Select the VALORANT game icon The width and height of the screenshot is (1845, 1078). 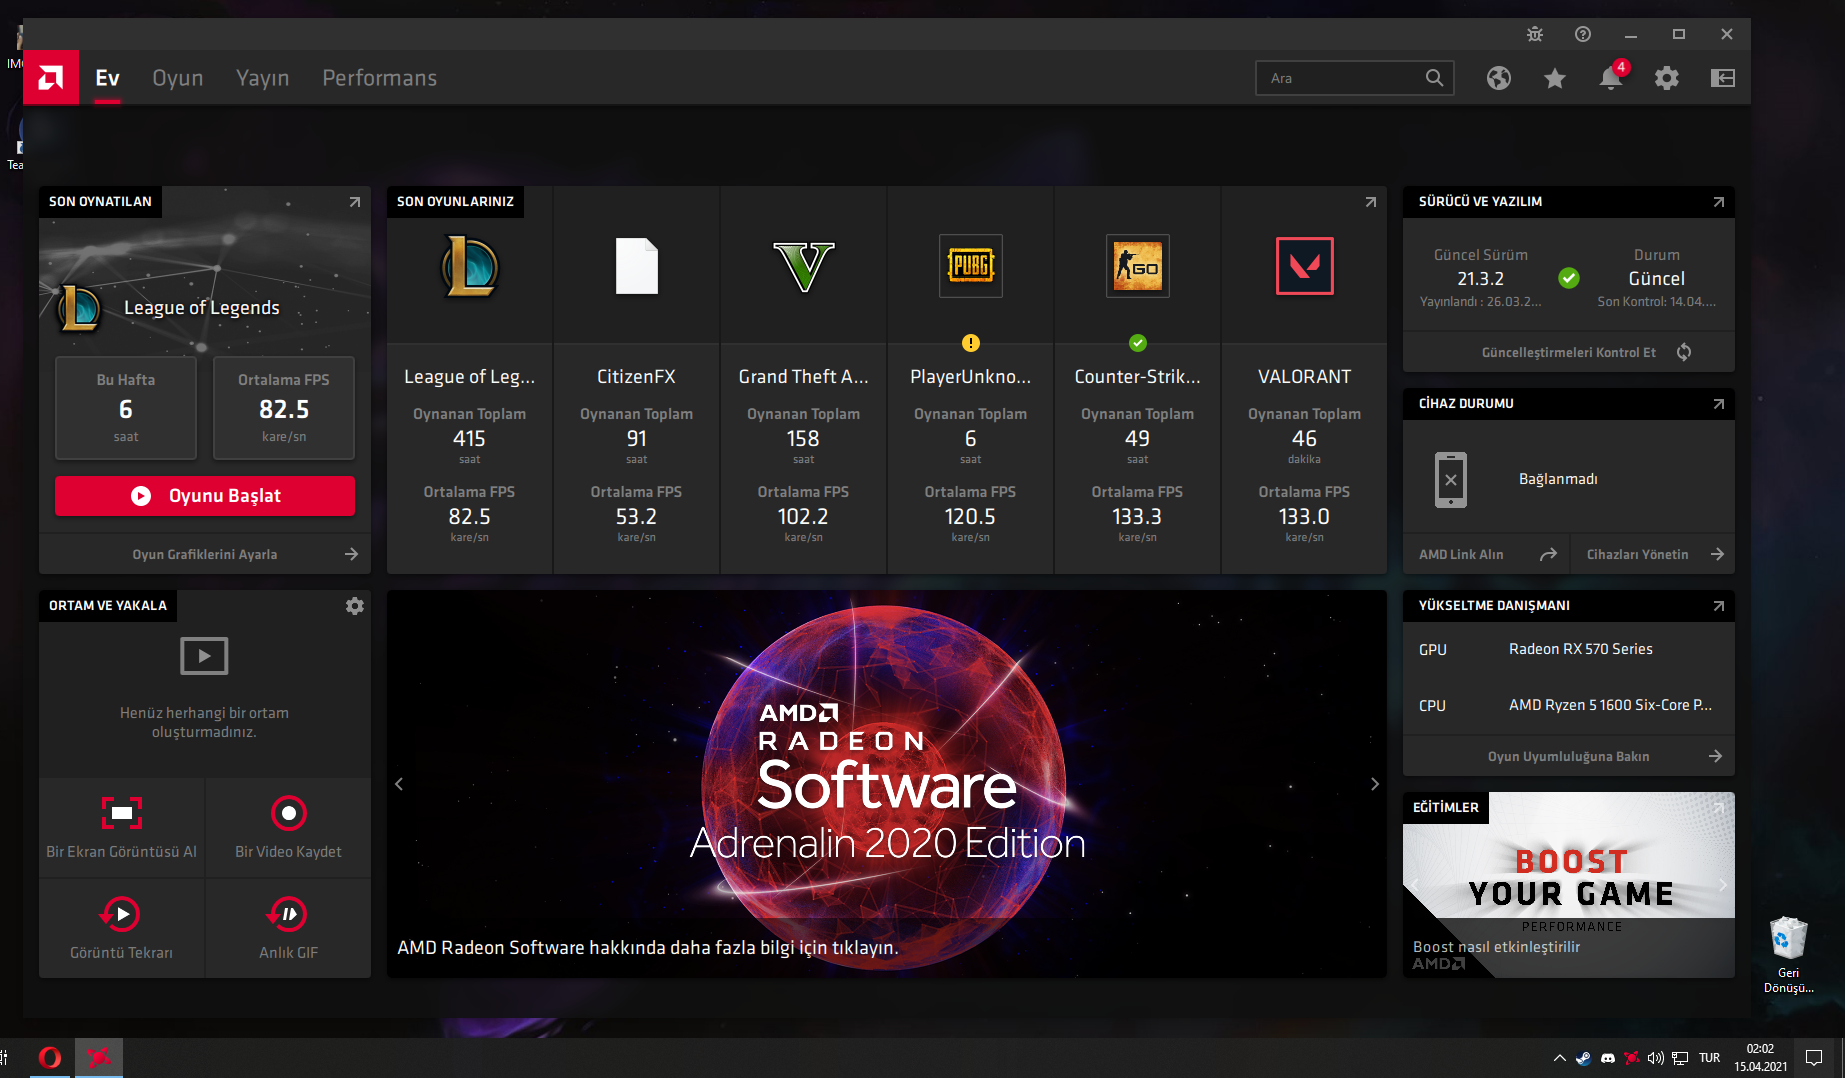(x=1305, y=266)
